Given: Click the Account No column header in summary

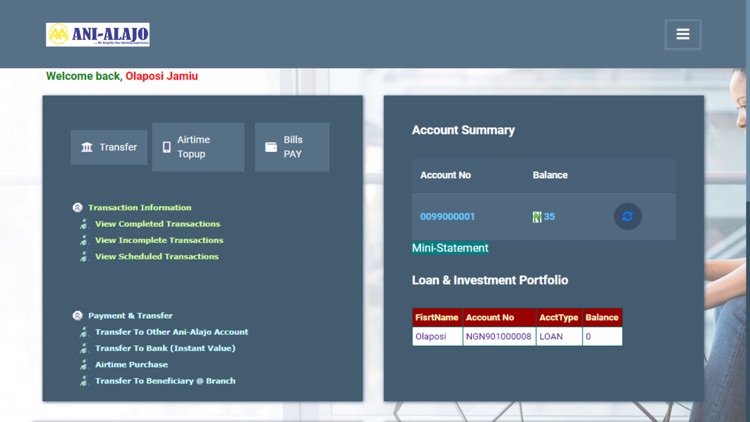Looking at the screenshot, I should [x=445, y=175].
